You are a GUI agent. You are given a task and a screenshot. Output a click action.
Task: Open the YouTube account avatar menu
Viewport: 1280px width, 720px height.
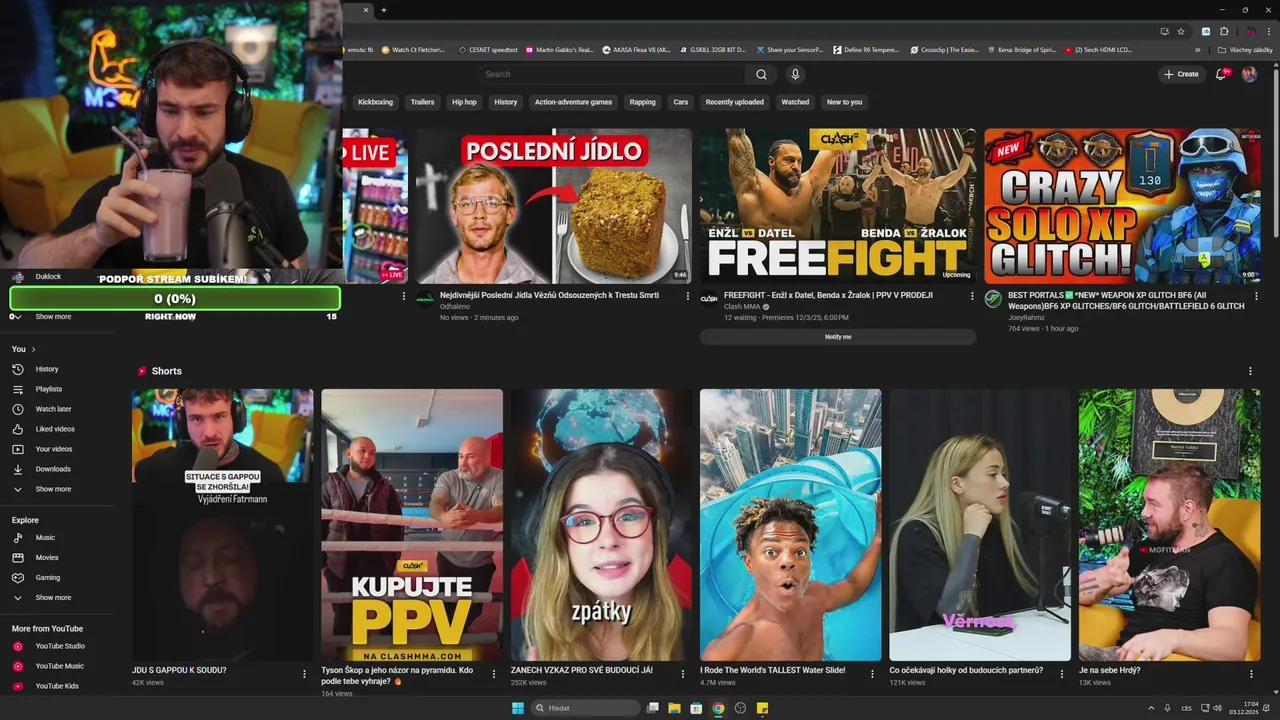click(x=1249, y=74)
